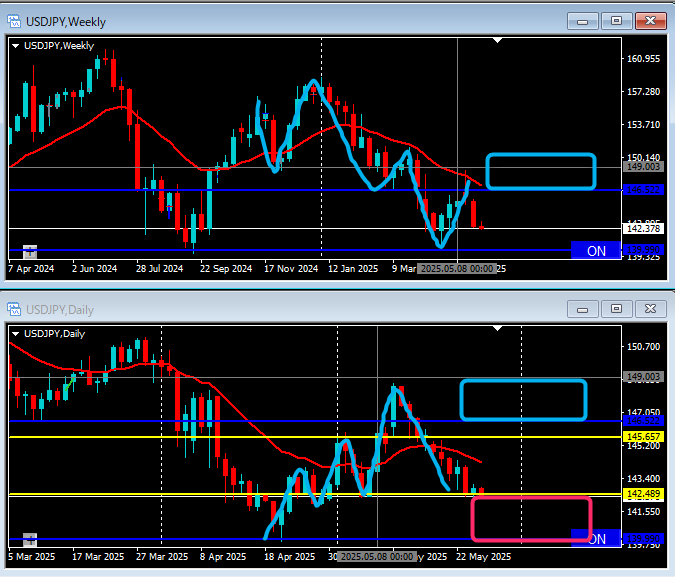This screenshot has height=577, width=675.
Task: Close the USDJPY,Daily chart window
Action: coord(650,309)
